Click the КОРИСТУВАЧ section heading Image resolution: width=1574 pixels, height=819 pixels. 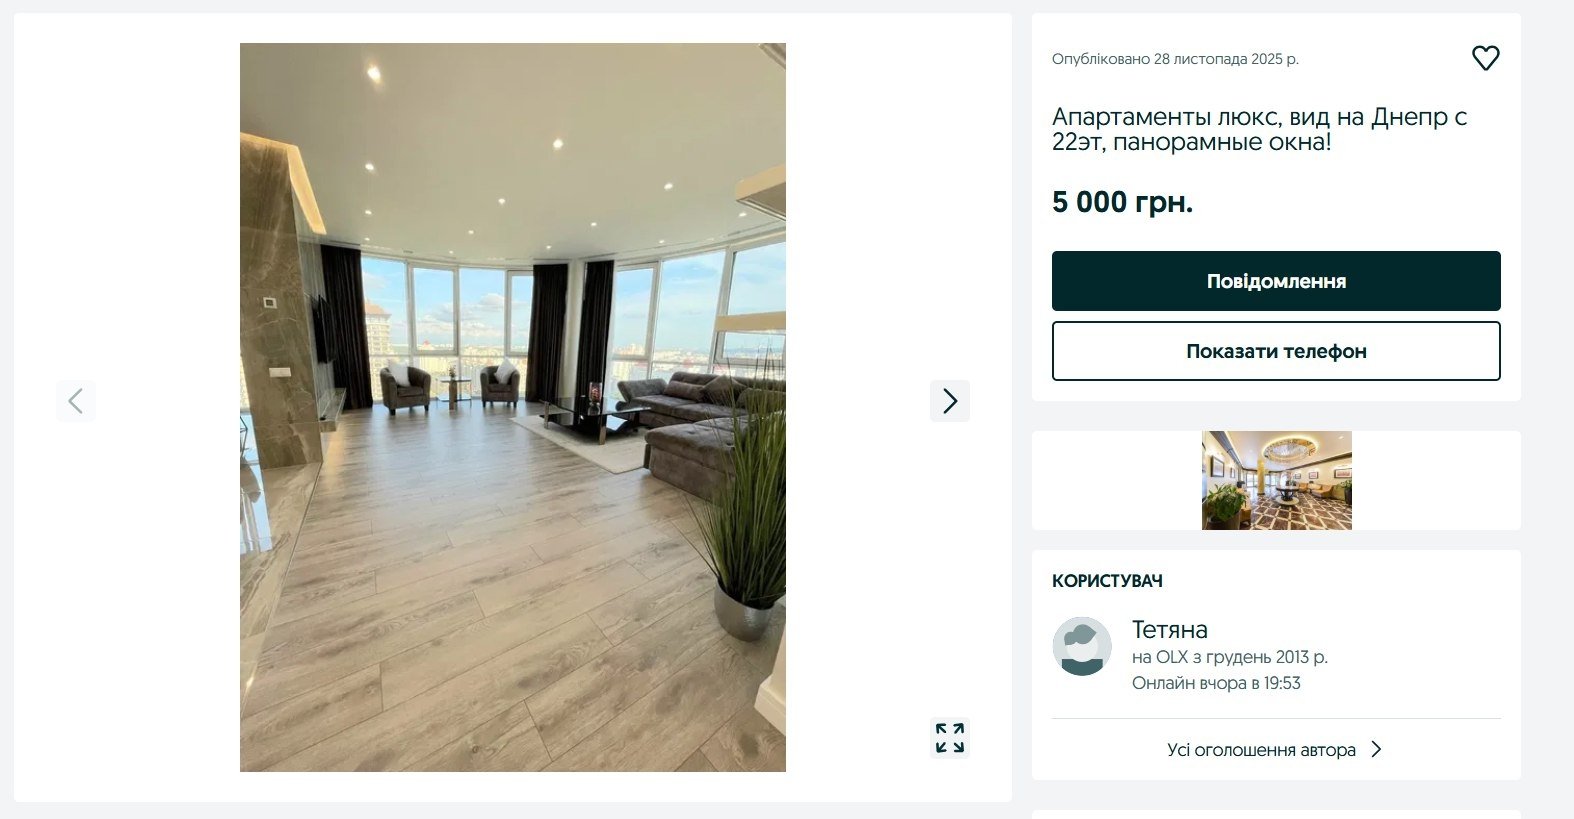(x=1107, y=581)
